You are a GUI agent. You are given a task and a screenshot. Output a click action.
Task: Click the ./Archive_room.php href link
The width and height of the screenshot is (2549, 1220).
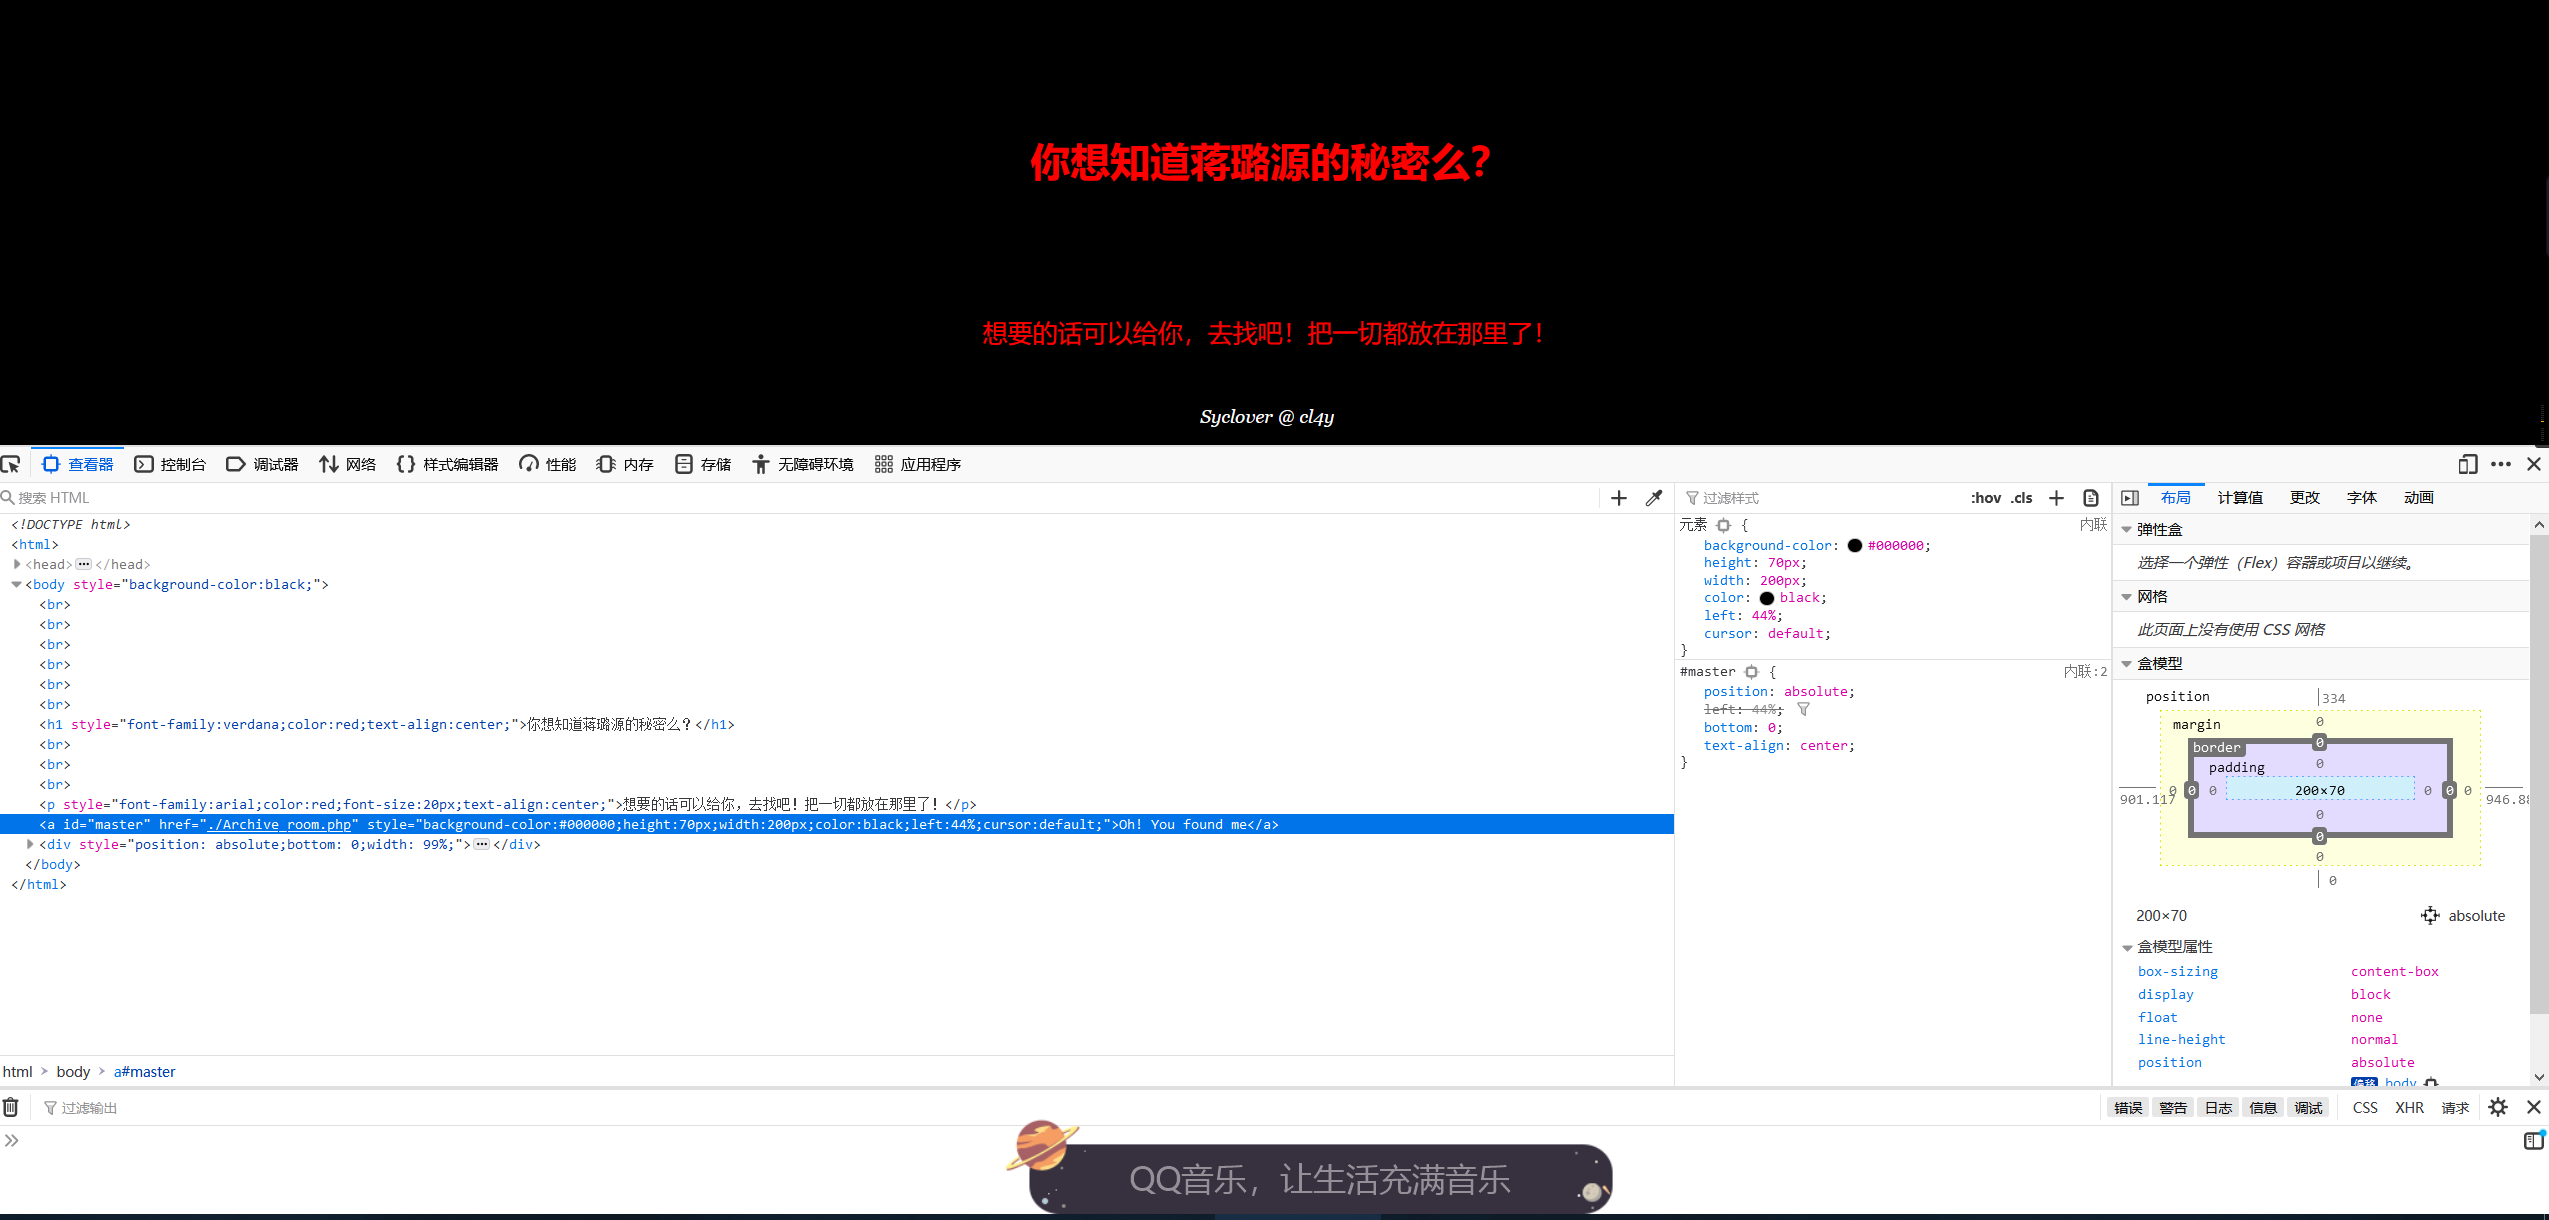coord(279,825)
